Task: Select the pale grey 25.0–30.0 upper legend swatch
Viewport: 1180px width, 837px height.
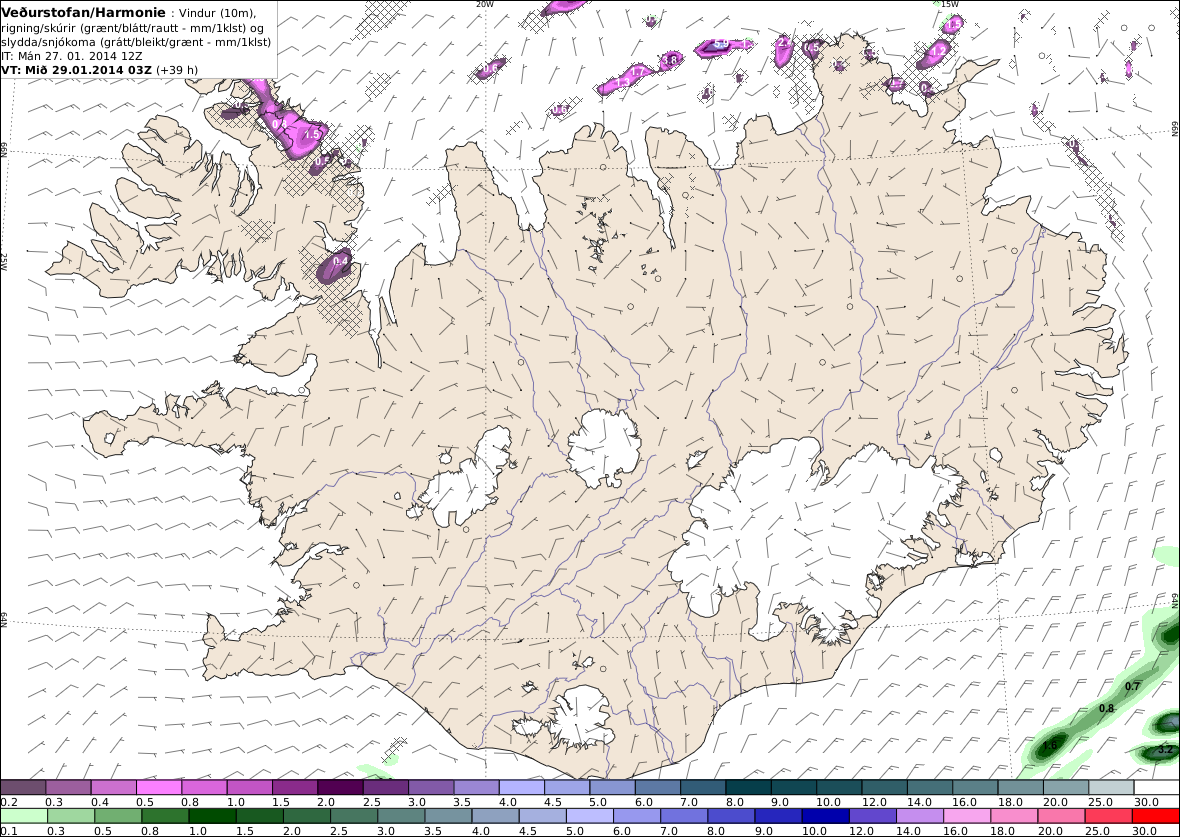Action: [x=1112, y=787]
